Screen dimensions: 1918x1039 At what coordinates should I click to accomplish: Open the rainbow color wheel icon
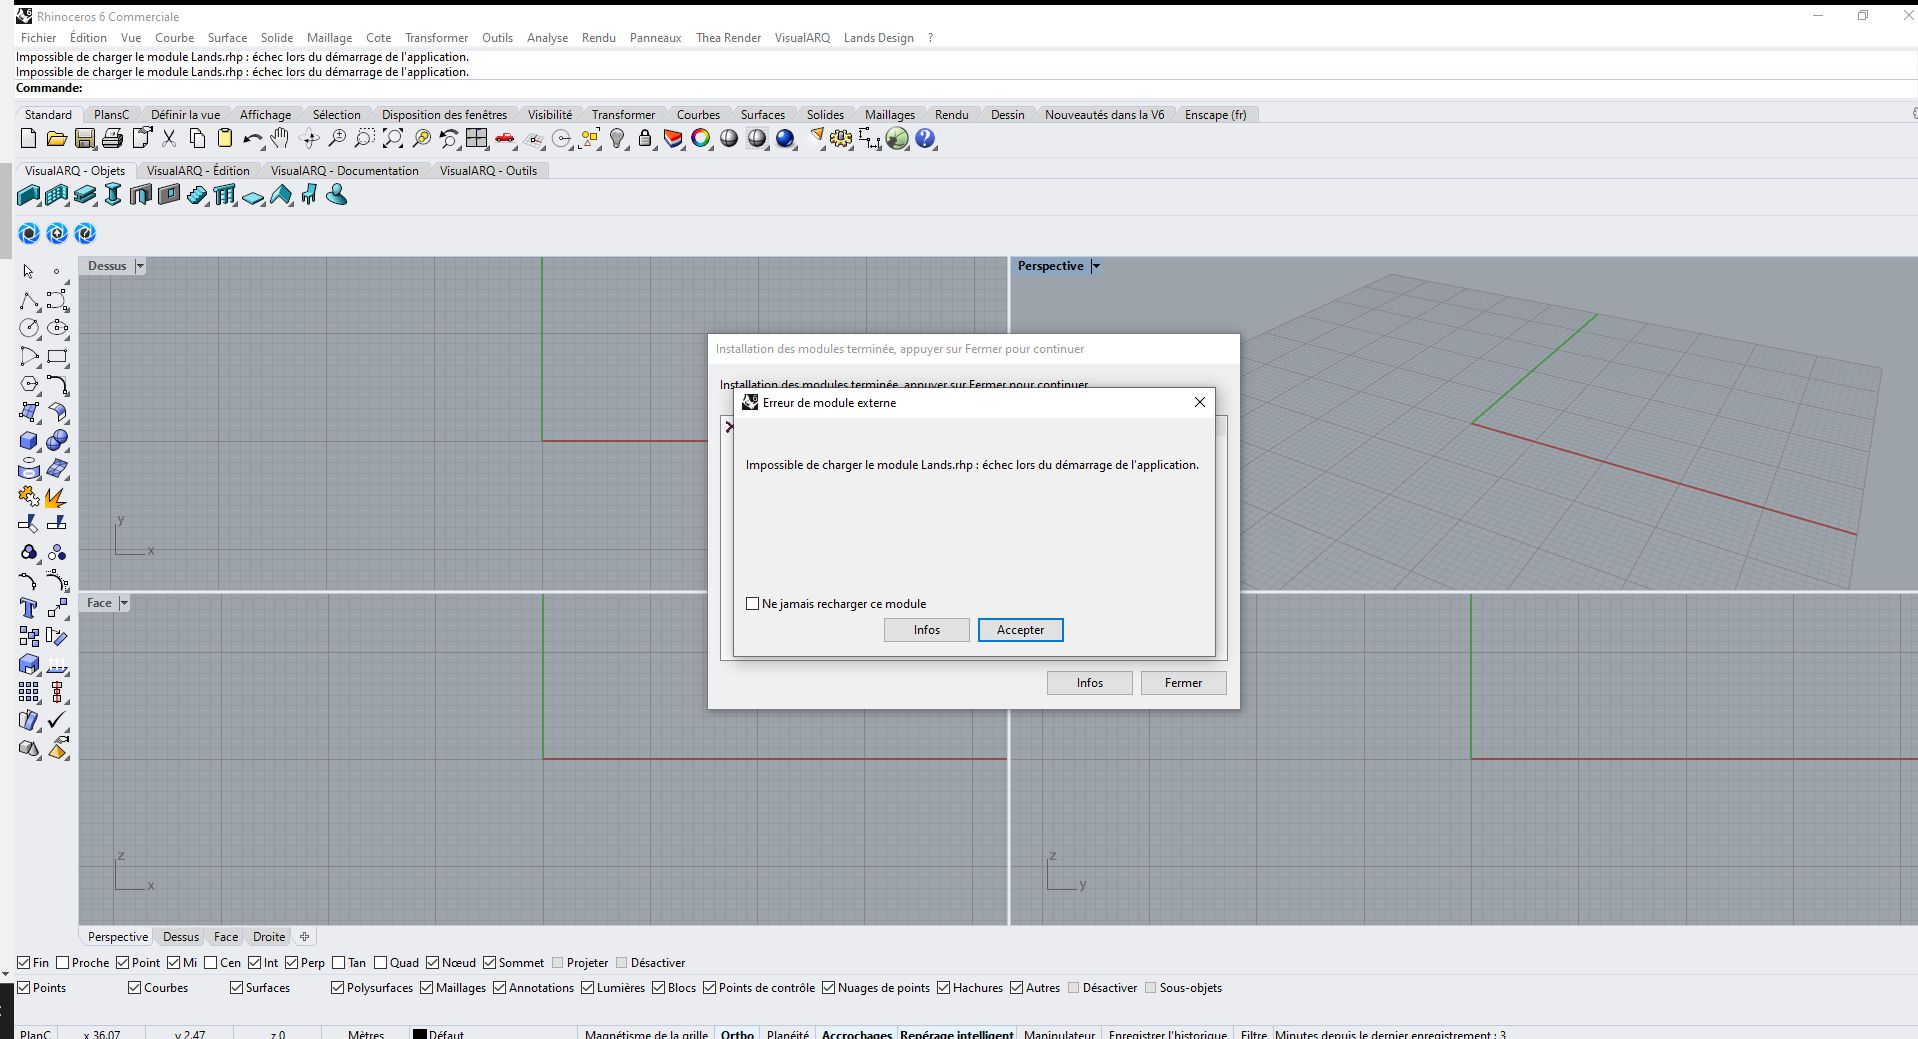tap(701, 139)
